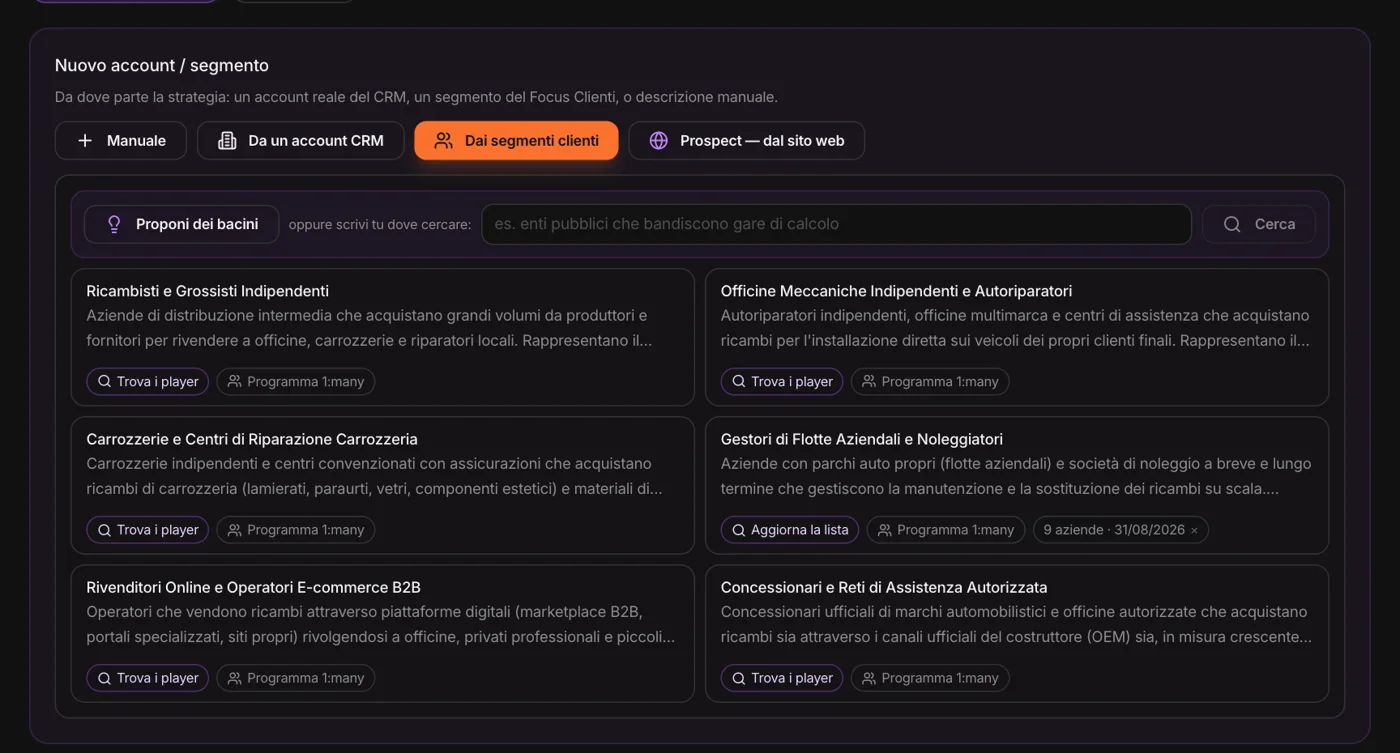Click the lightbulb icon on Proponi dei bacini

[114, 224]
